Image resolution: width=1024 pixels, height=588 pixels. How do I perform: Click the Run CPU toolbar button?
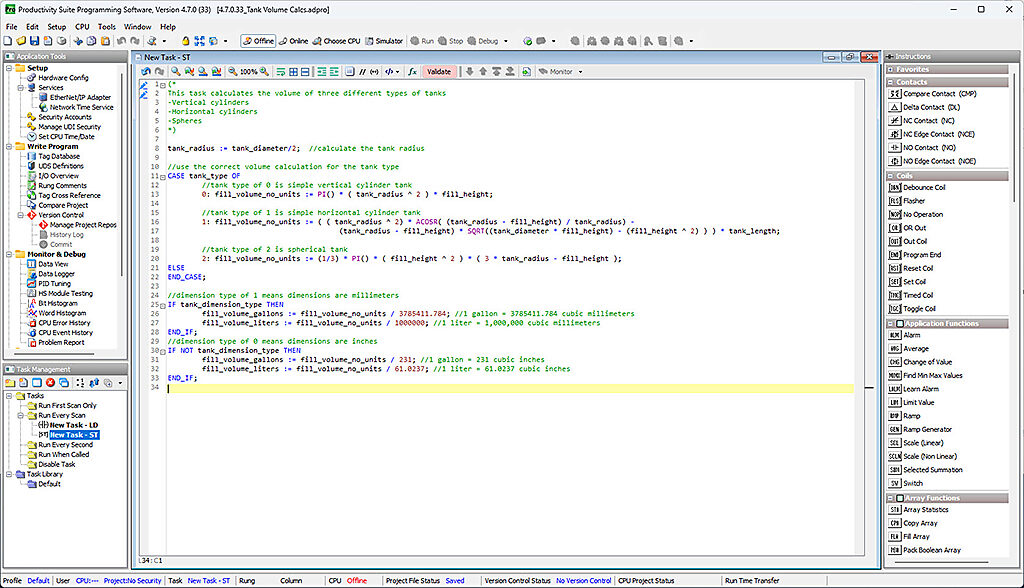tap(422, 41)
